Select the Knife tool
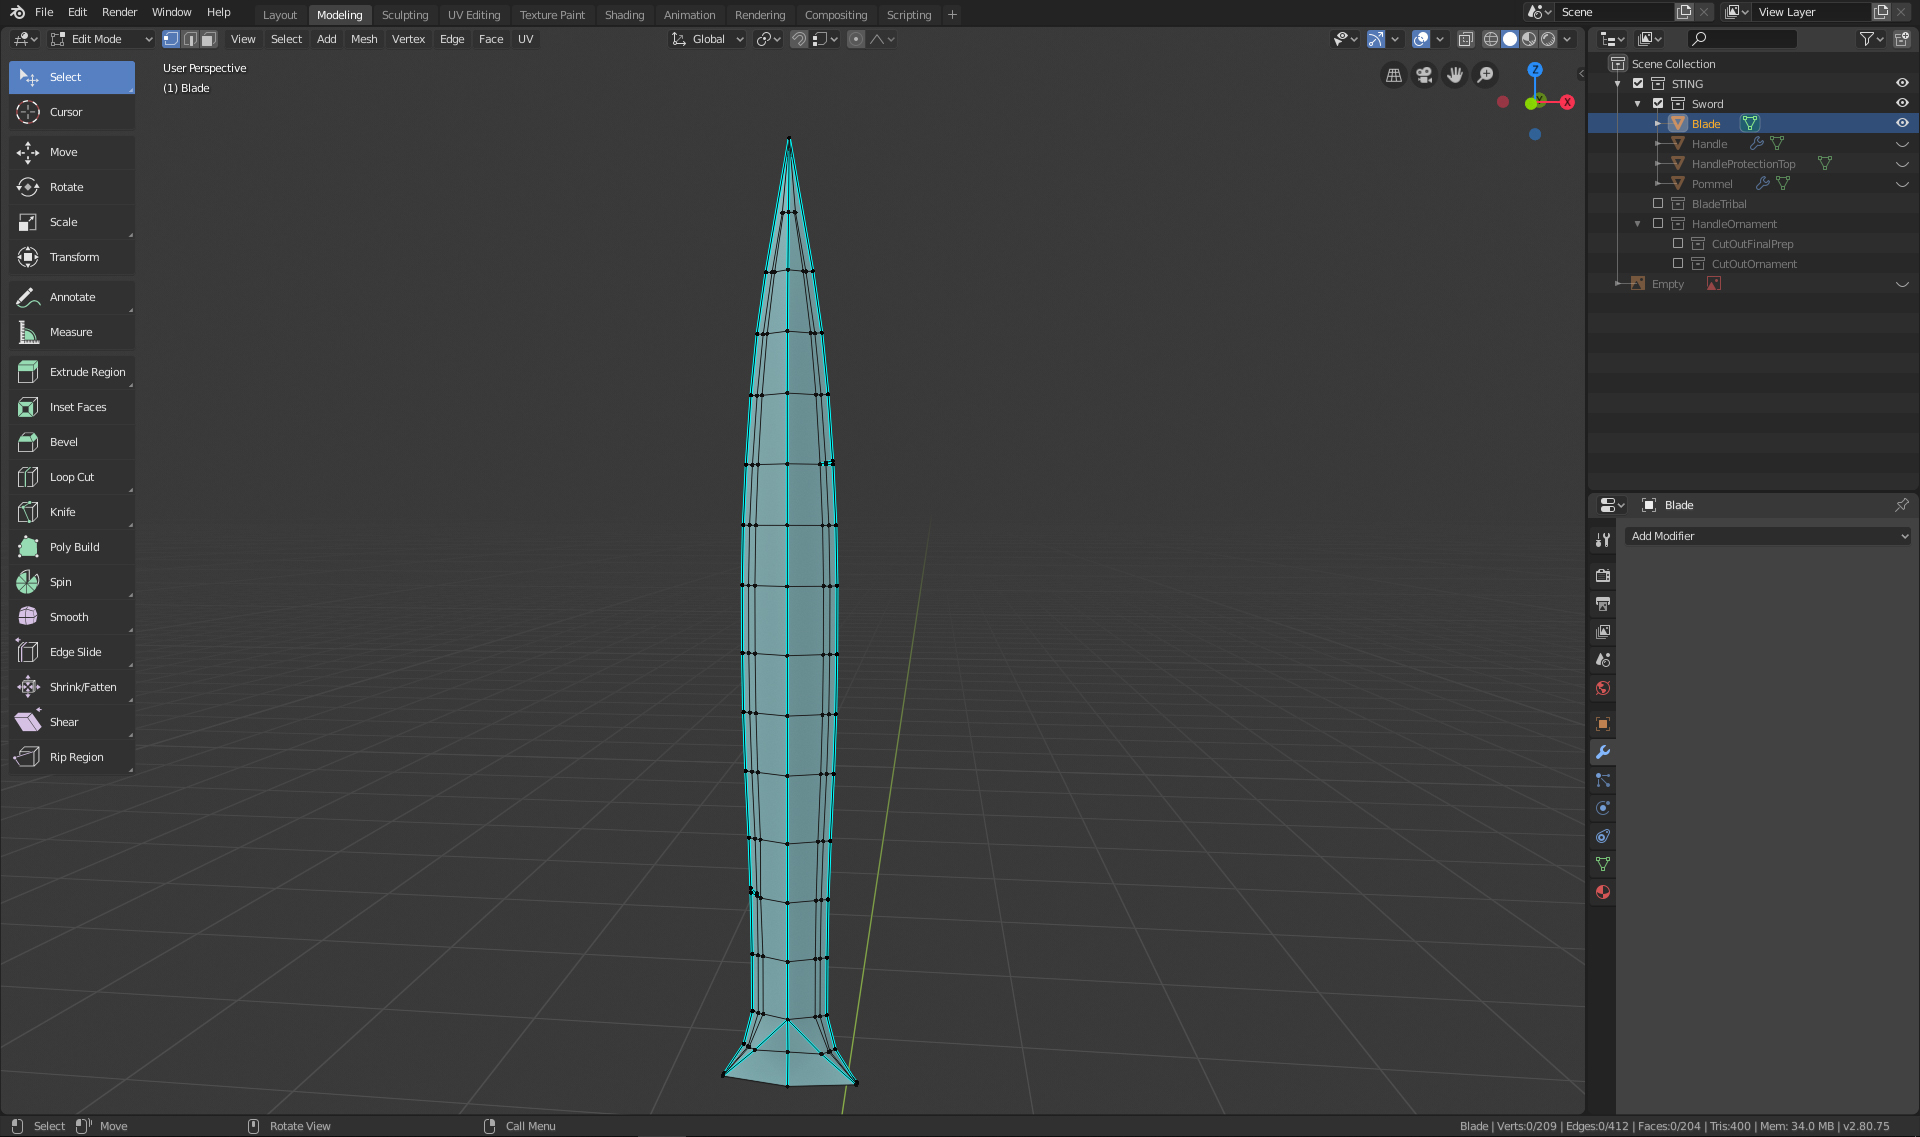This screenshot has width=1920, height=1137. point(62,512)
